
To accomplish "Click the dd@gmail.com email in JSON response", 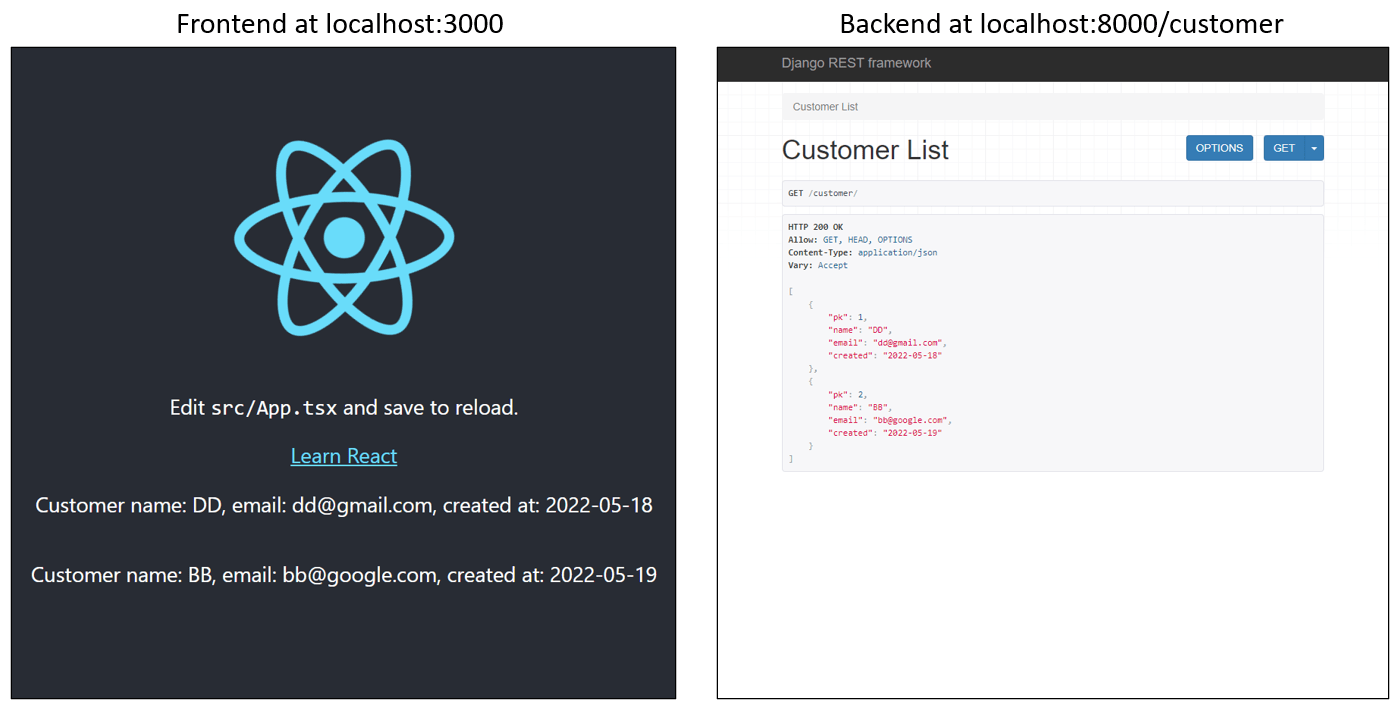I will point(909,343).
